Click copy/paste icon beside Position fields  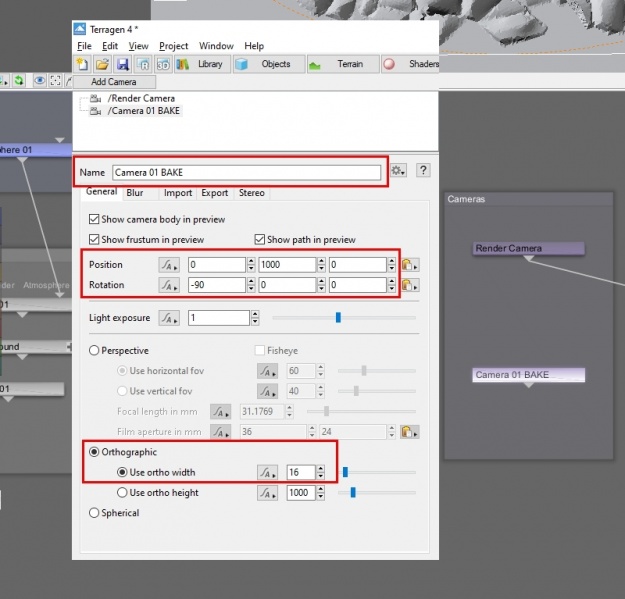410,265
